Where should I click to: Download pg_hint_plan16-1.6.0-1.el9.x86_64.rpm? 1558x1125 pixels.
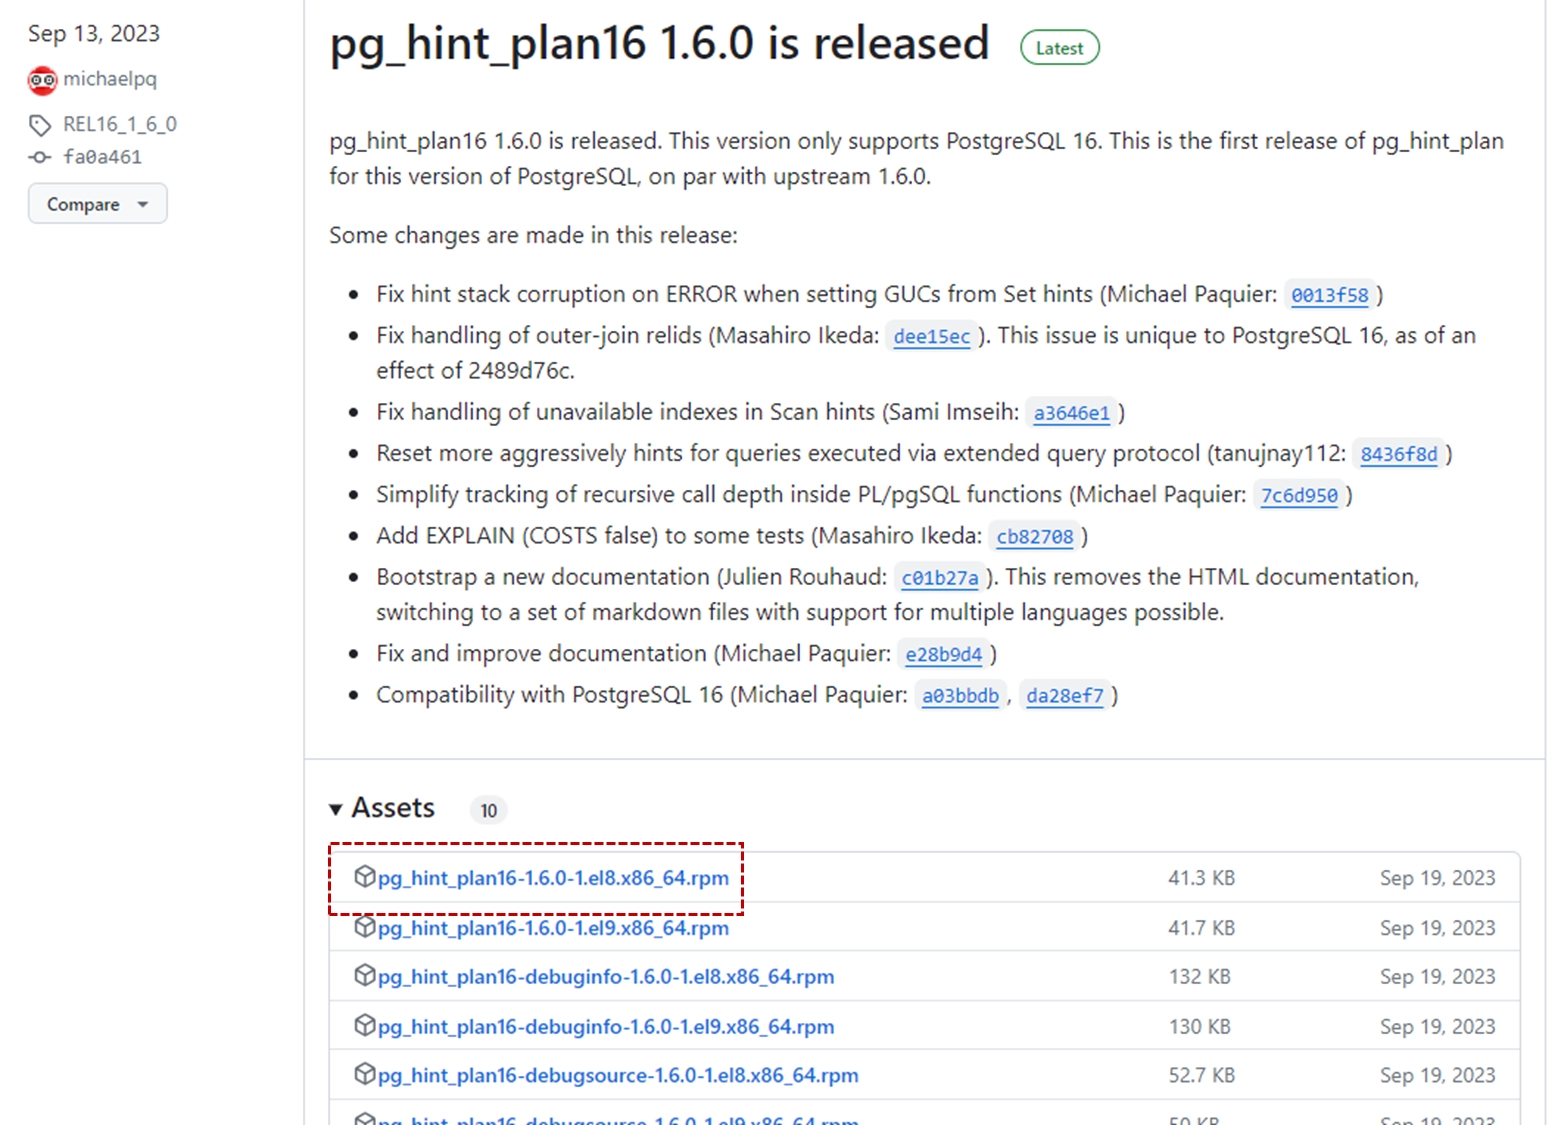(553, 928)
